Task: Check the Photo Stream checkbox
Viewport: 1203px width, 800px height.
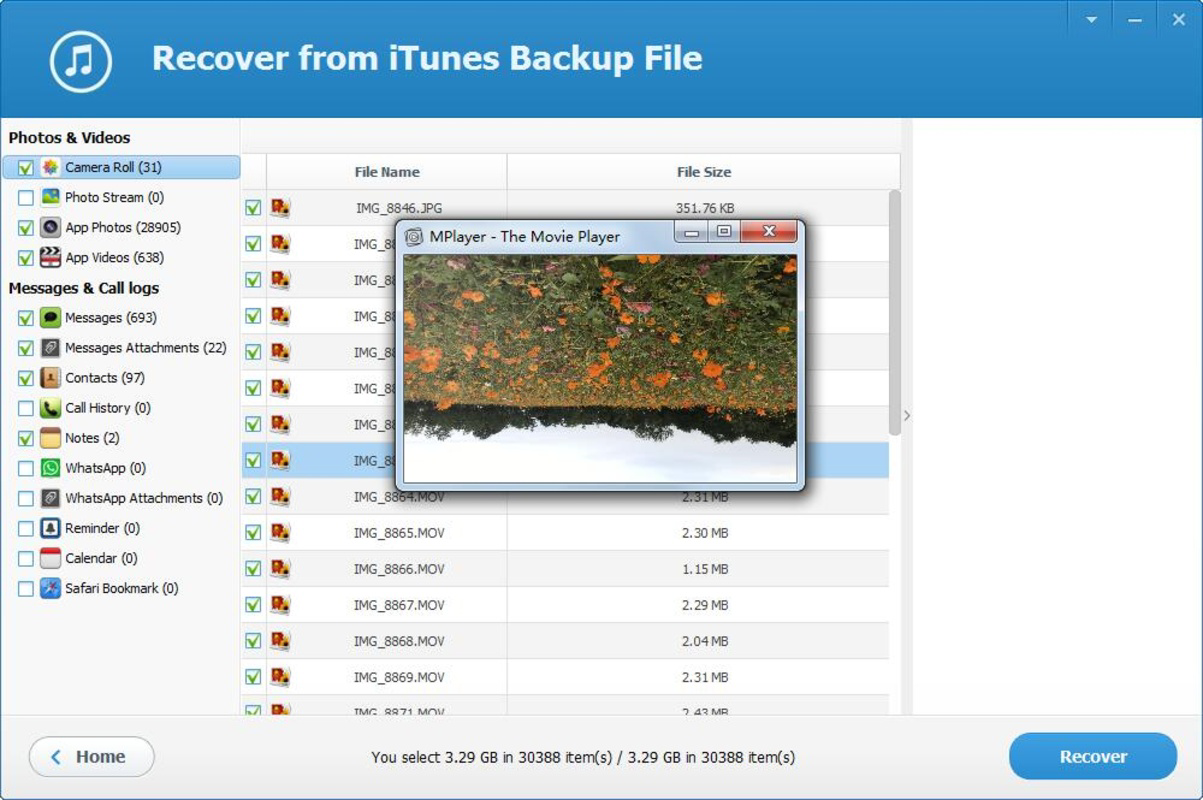Action: tap(26, 198)
